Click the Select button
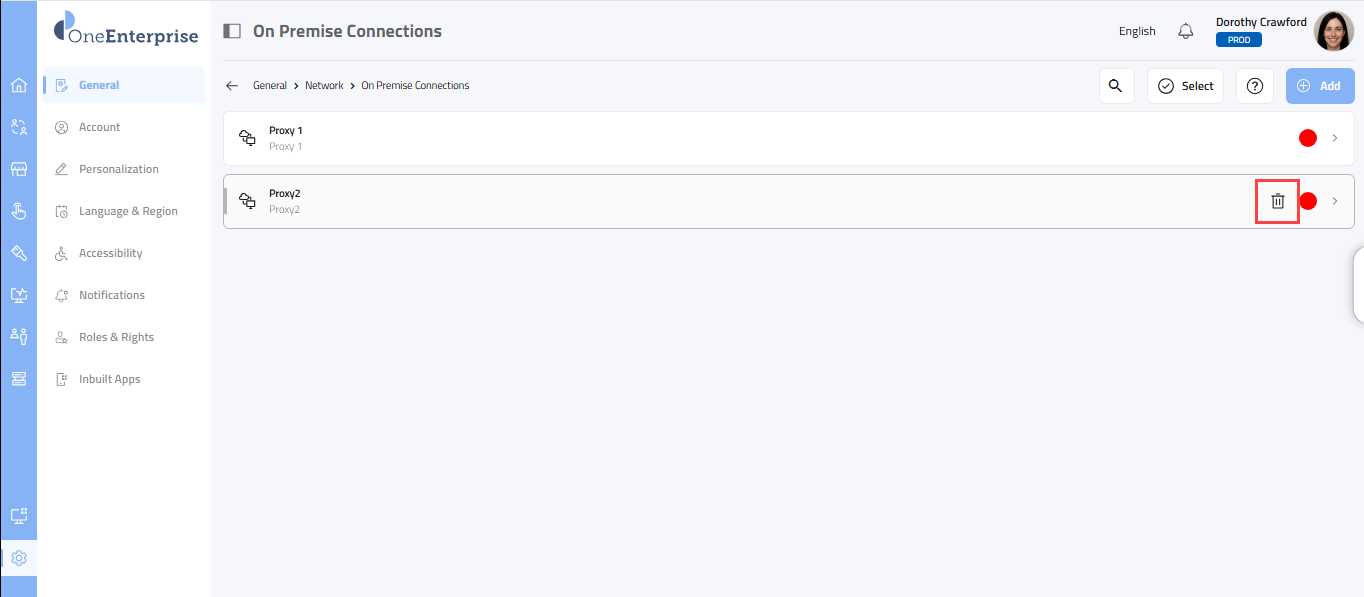This screenshot has height=597, width=1364. tap(1185, 86)
